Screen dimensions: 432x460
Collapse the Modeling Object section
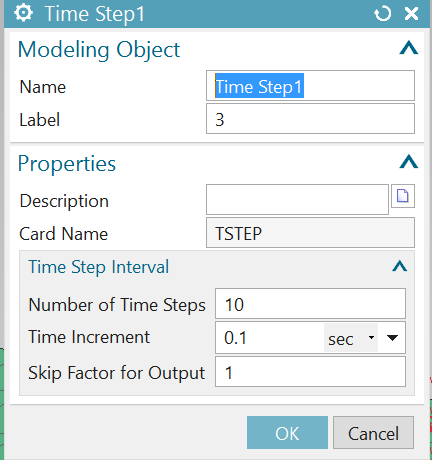click(x=409, y=48)
